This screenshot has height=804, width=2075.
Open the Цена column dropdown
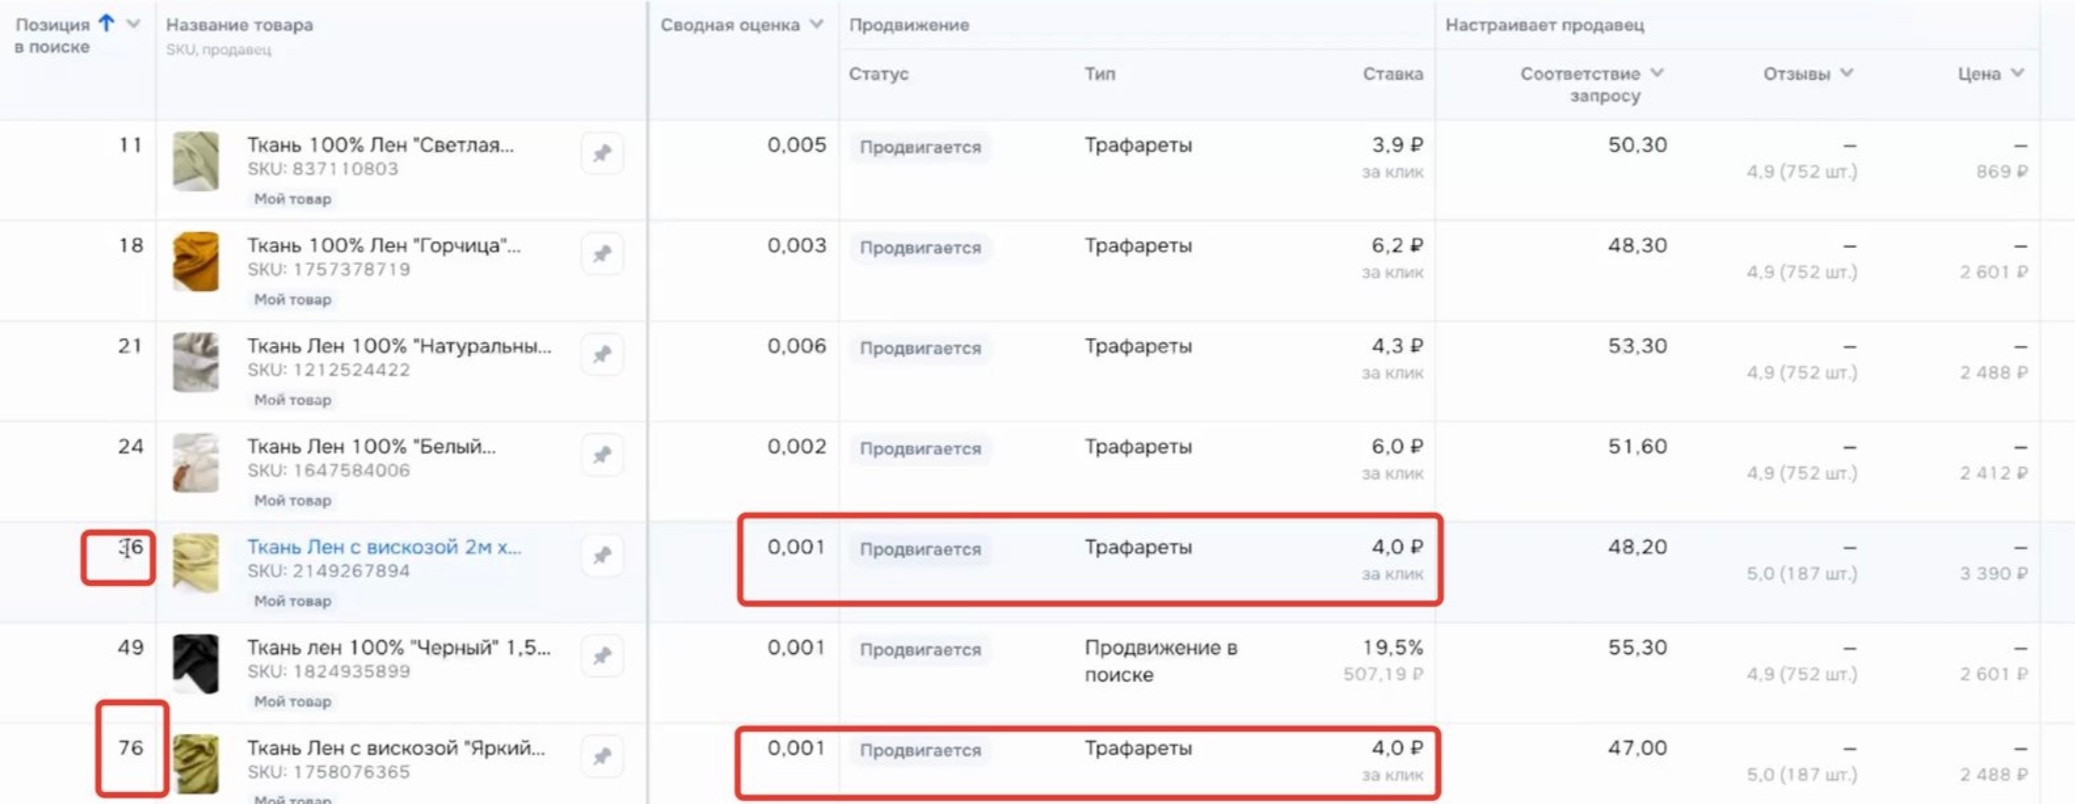pyautogui.click(x=2017, y=73)
